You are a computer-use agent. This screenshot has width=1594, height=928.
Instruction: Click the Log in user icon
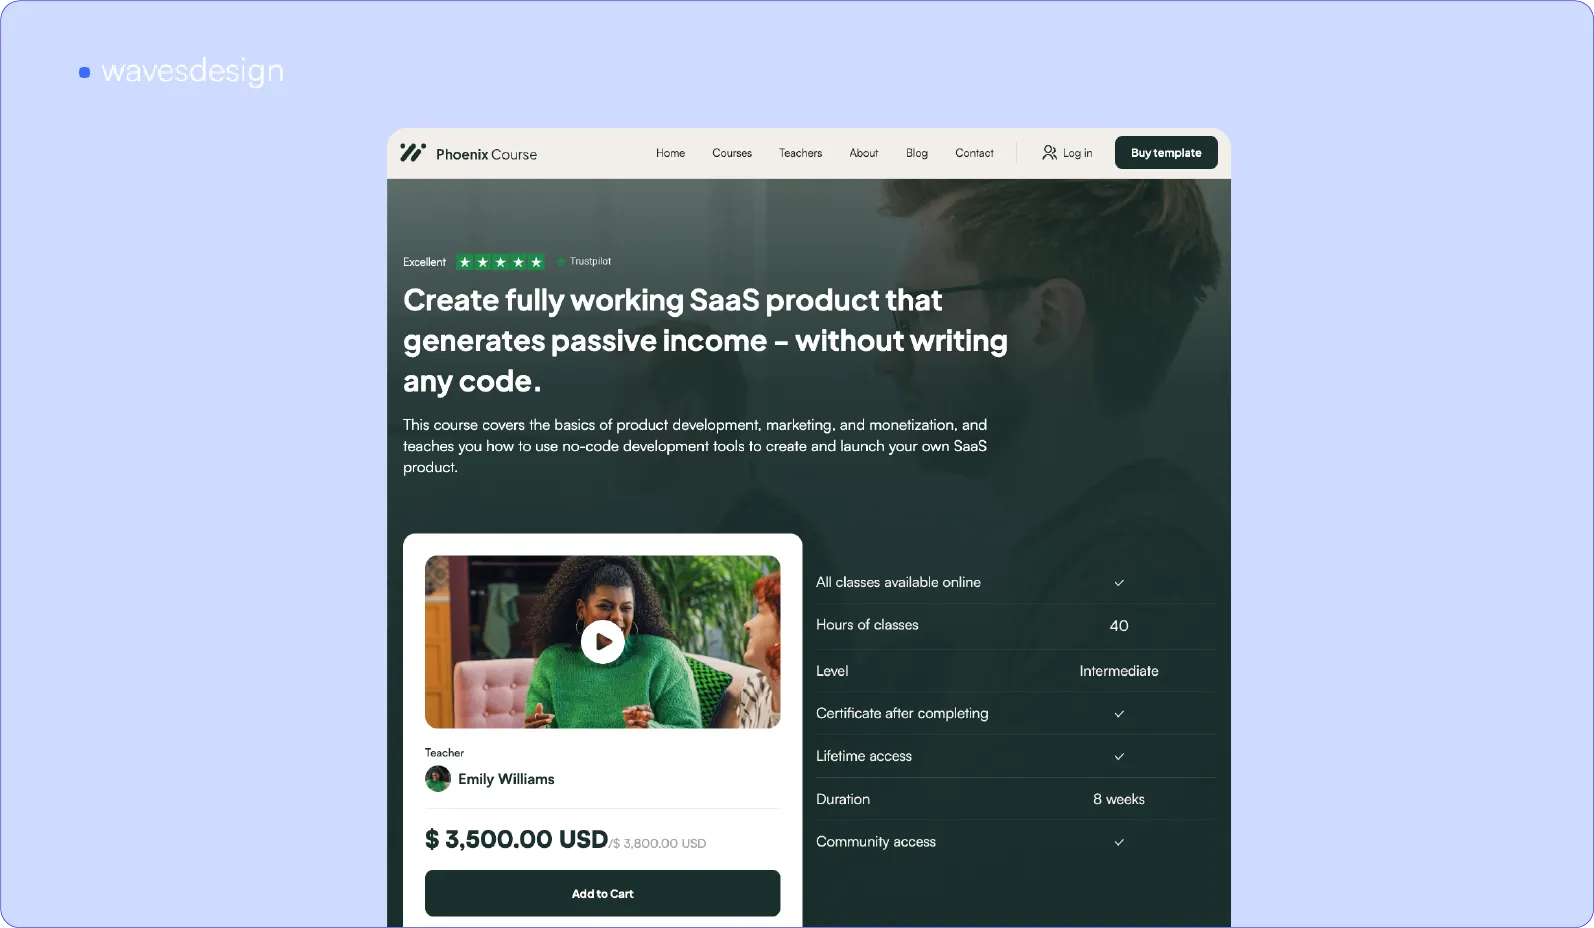pos(1049,152)
